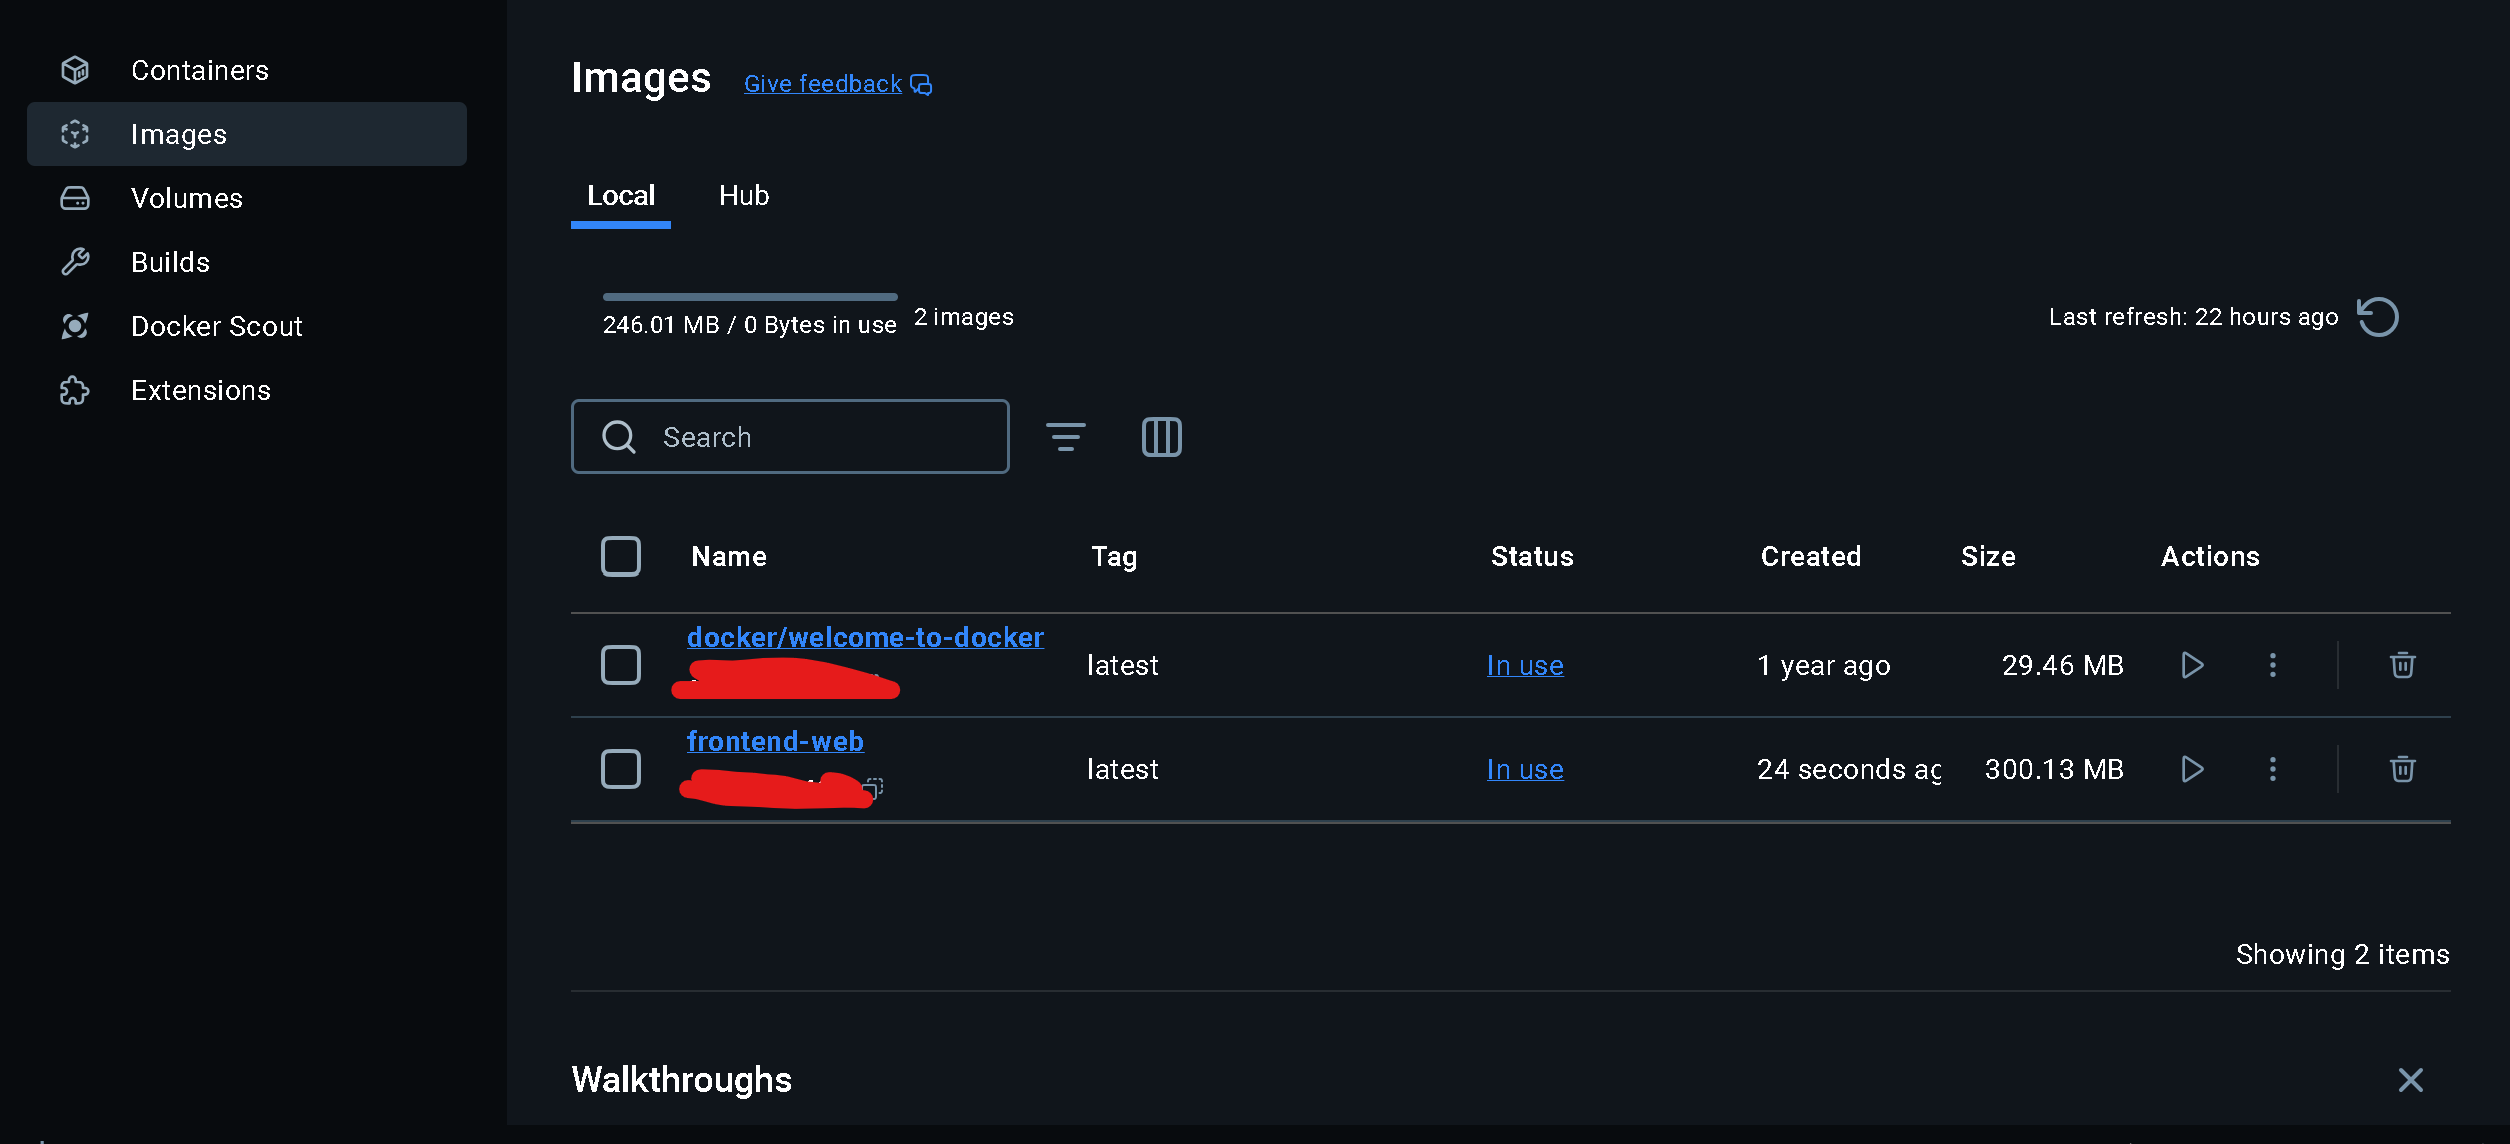Screen dimensions: 2510x1144
Task: Click the Extensions puzzle icon in sidebar
Action: [75, 390]
